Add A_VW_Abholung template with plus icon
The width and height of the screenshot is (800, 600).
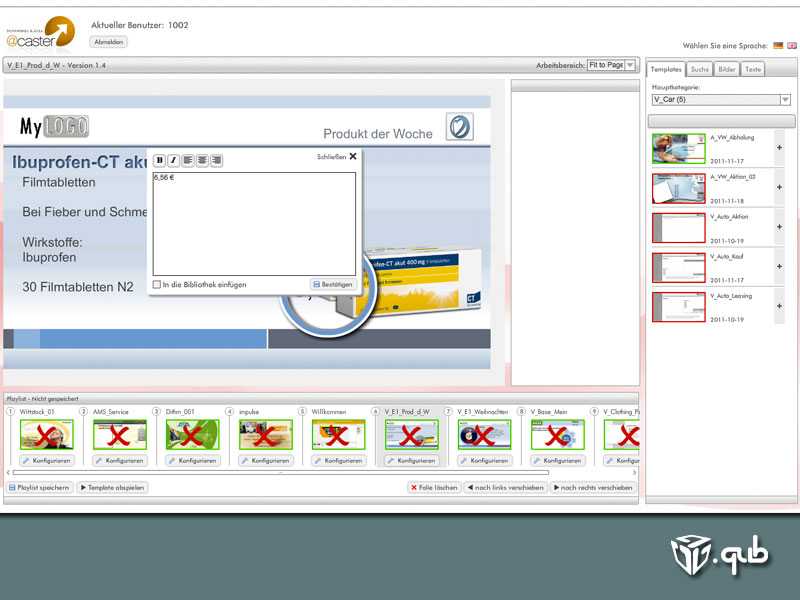779,148
